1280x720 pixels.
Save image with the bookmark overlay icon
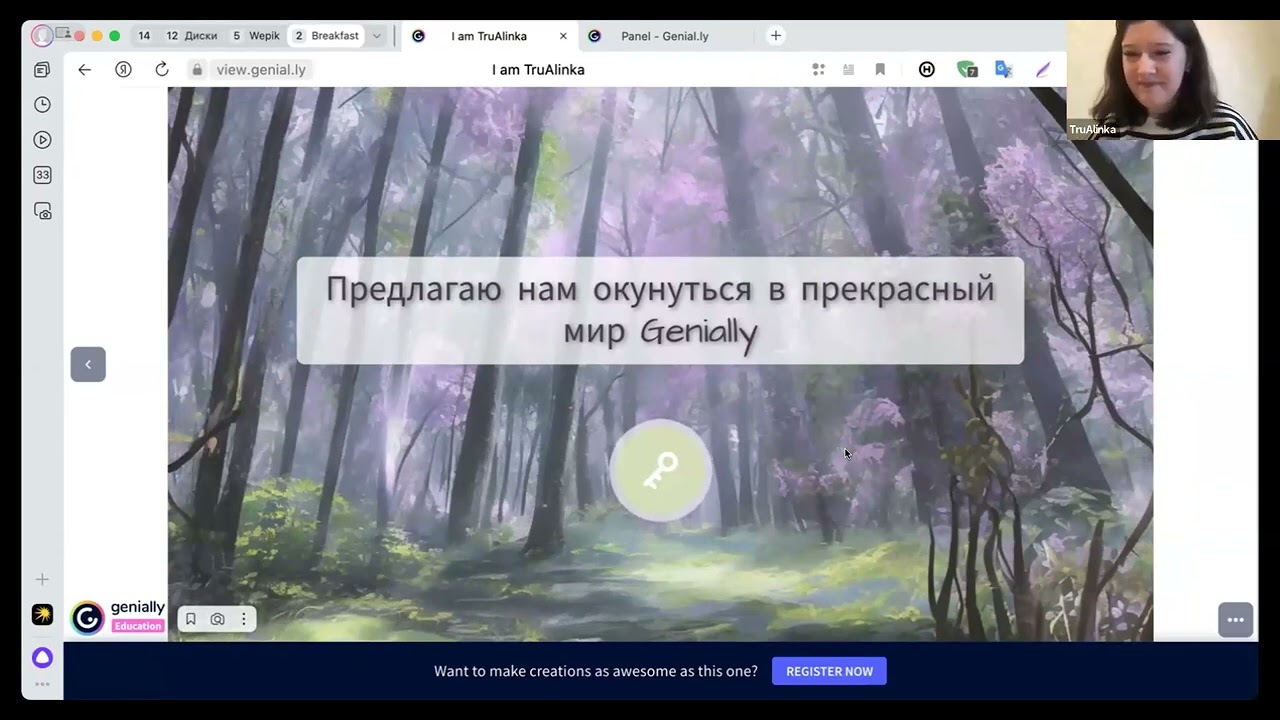tap(191, 619)
